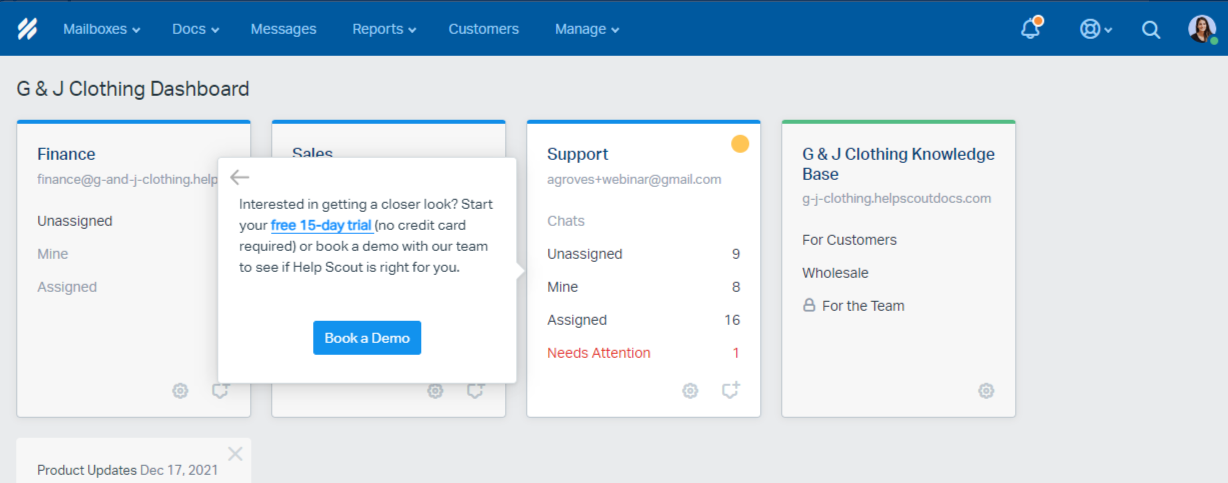Open the help lifesaver icon menu
Screen dimensions: 1228x483
point(1096,29)
